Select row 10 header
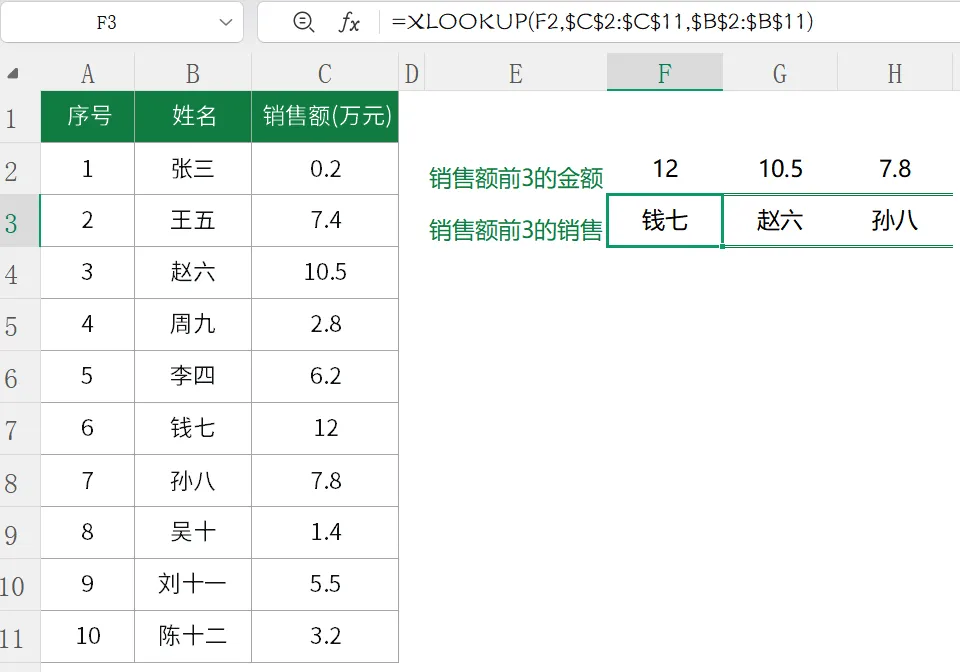This screenshot has width=960, height=672. 20,584
